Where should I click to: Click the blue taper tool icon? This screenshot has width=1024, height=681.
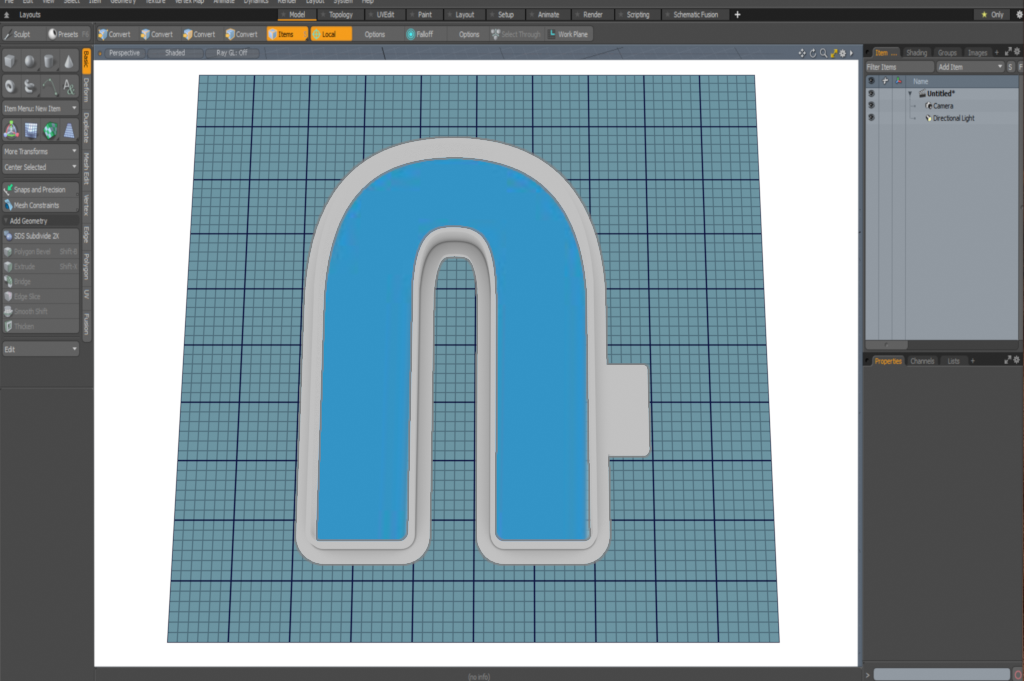click(x=69, y=130)
